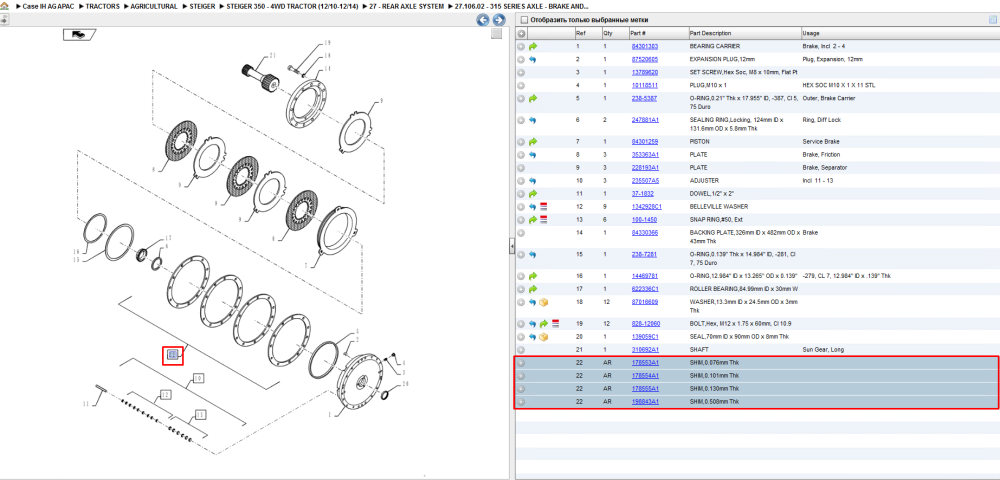This screenshot has width=1000, height=480.
Task: Click red list icon on BELLEVILLE WASHER row
Action: (x=544, y=207)
